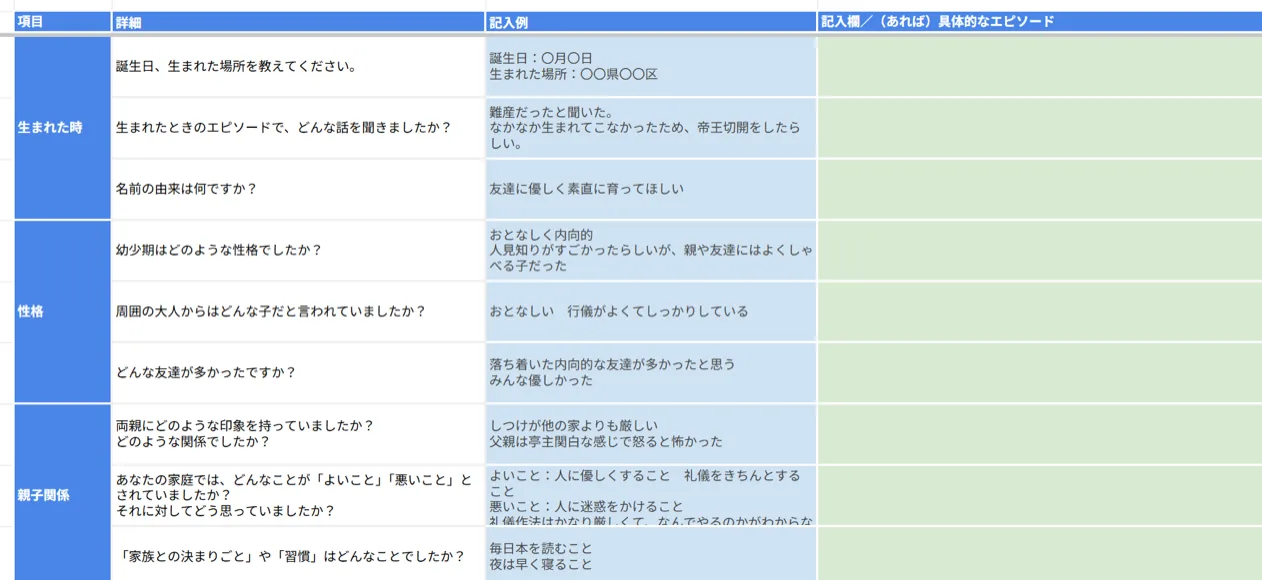Select example cell starting 'おとなしく内向的'
Screen dimensions: 1262x580
(x=651, y=251)
